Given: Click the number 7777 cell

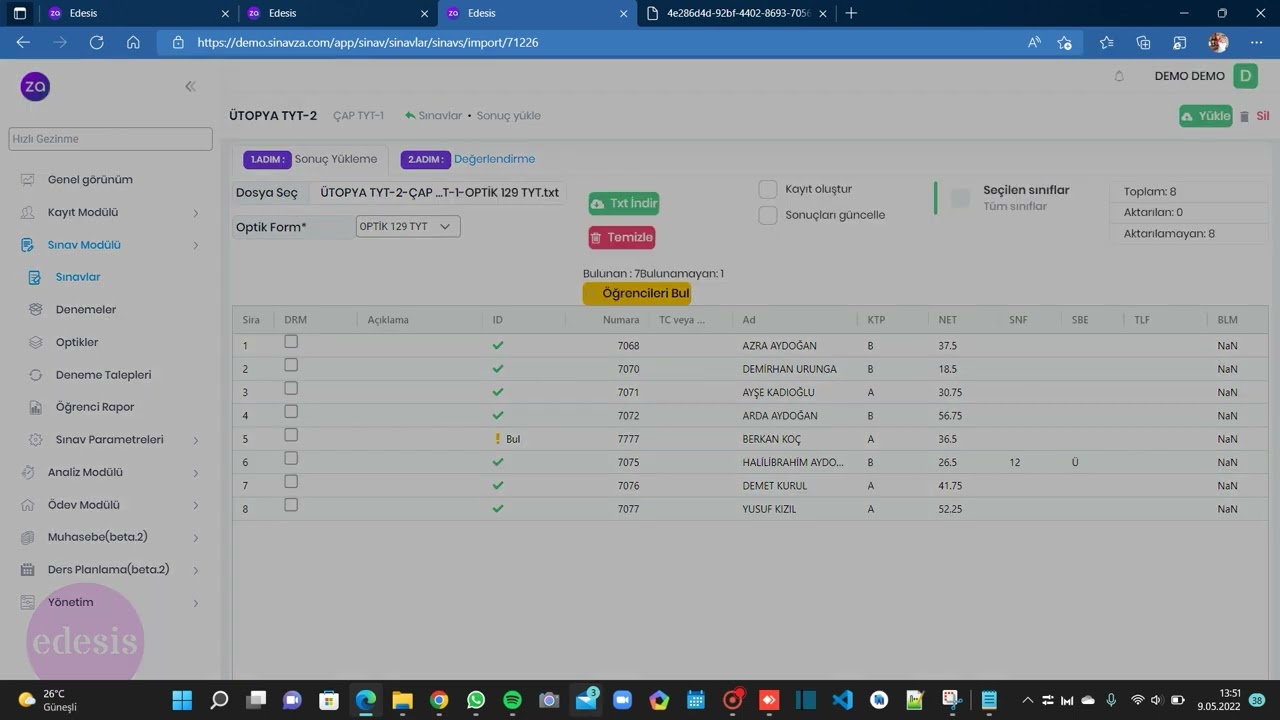Looking at the screenshot, I should coord(628,439).
